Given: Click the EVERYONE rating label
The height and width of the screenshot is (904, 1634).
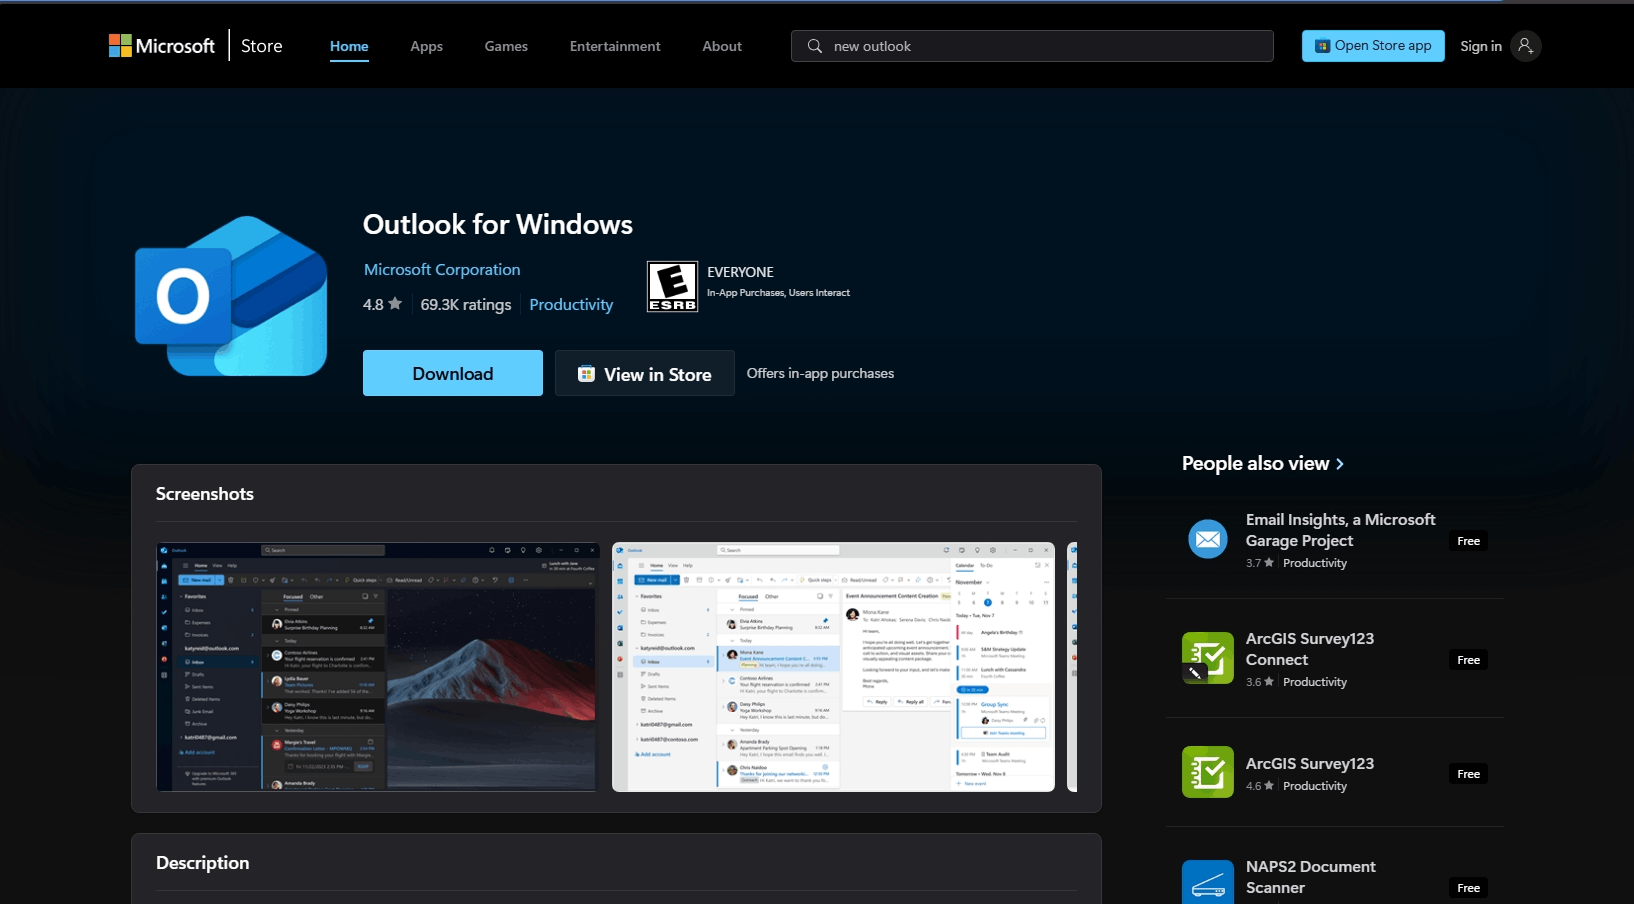Looking at the screenshot, I should pyautogui.click(x=740, y=272).
